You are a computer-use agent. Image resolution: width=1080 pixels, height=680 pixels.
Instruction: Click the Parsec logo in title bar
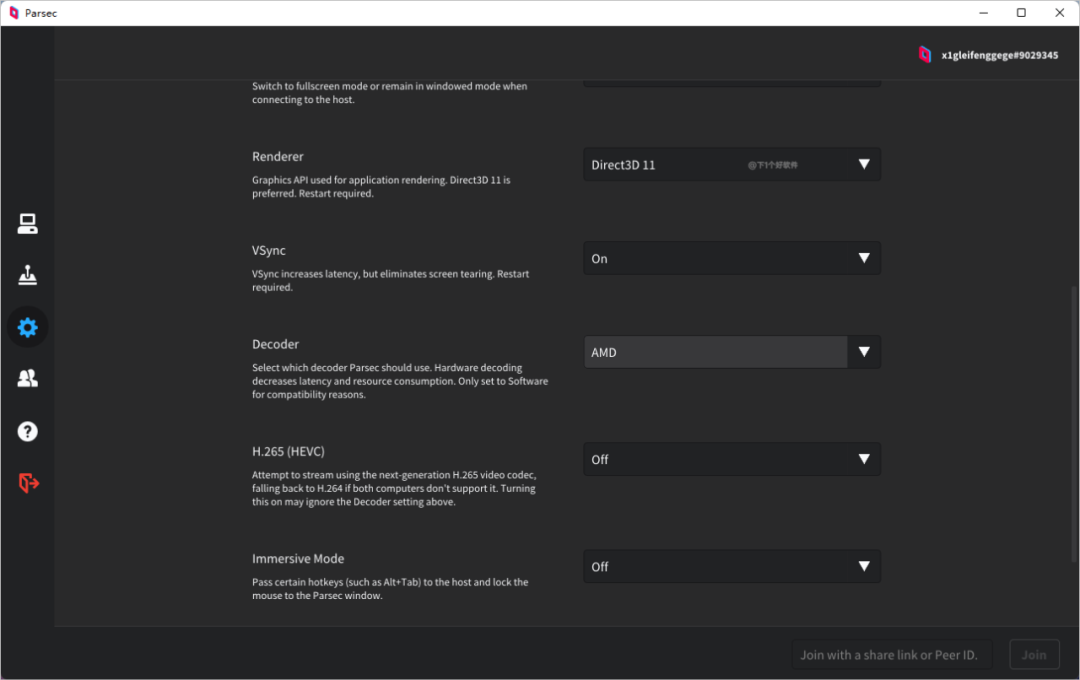click(13, 13)
